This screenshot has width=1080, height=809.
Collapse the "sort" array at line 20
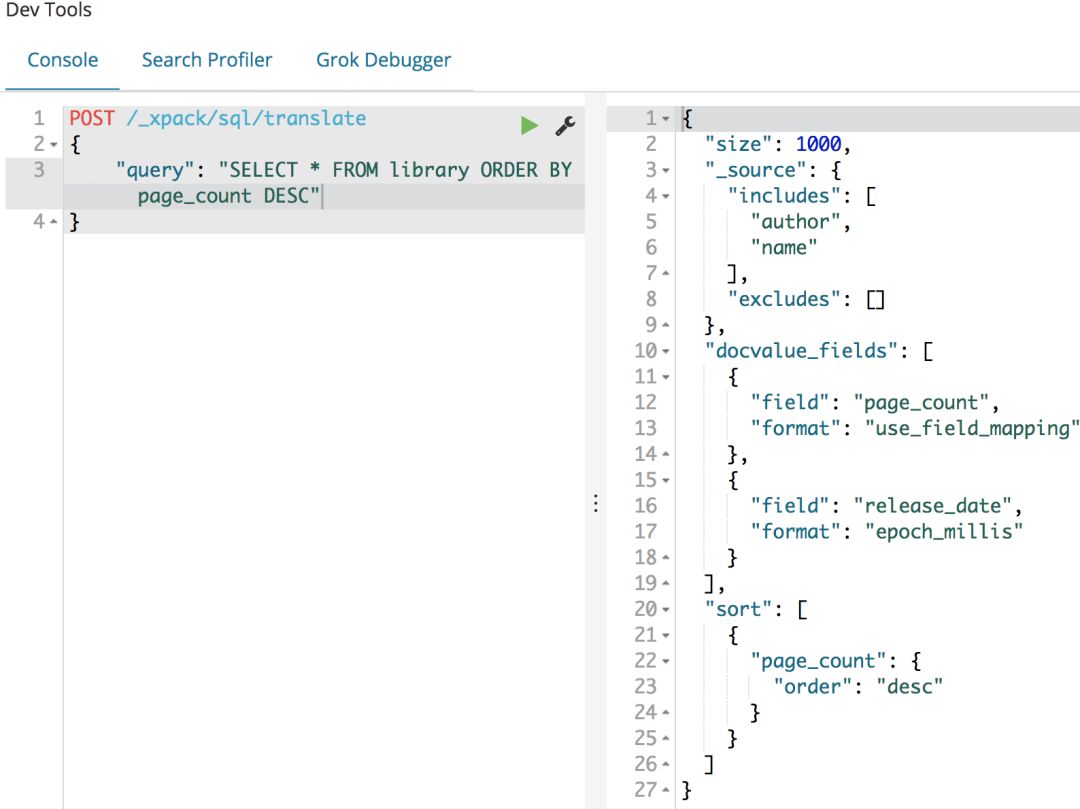(665, 609)
